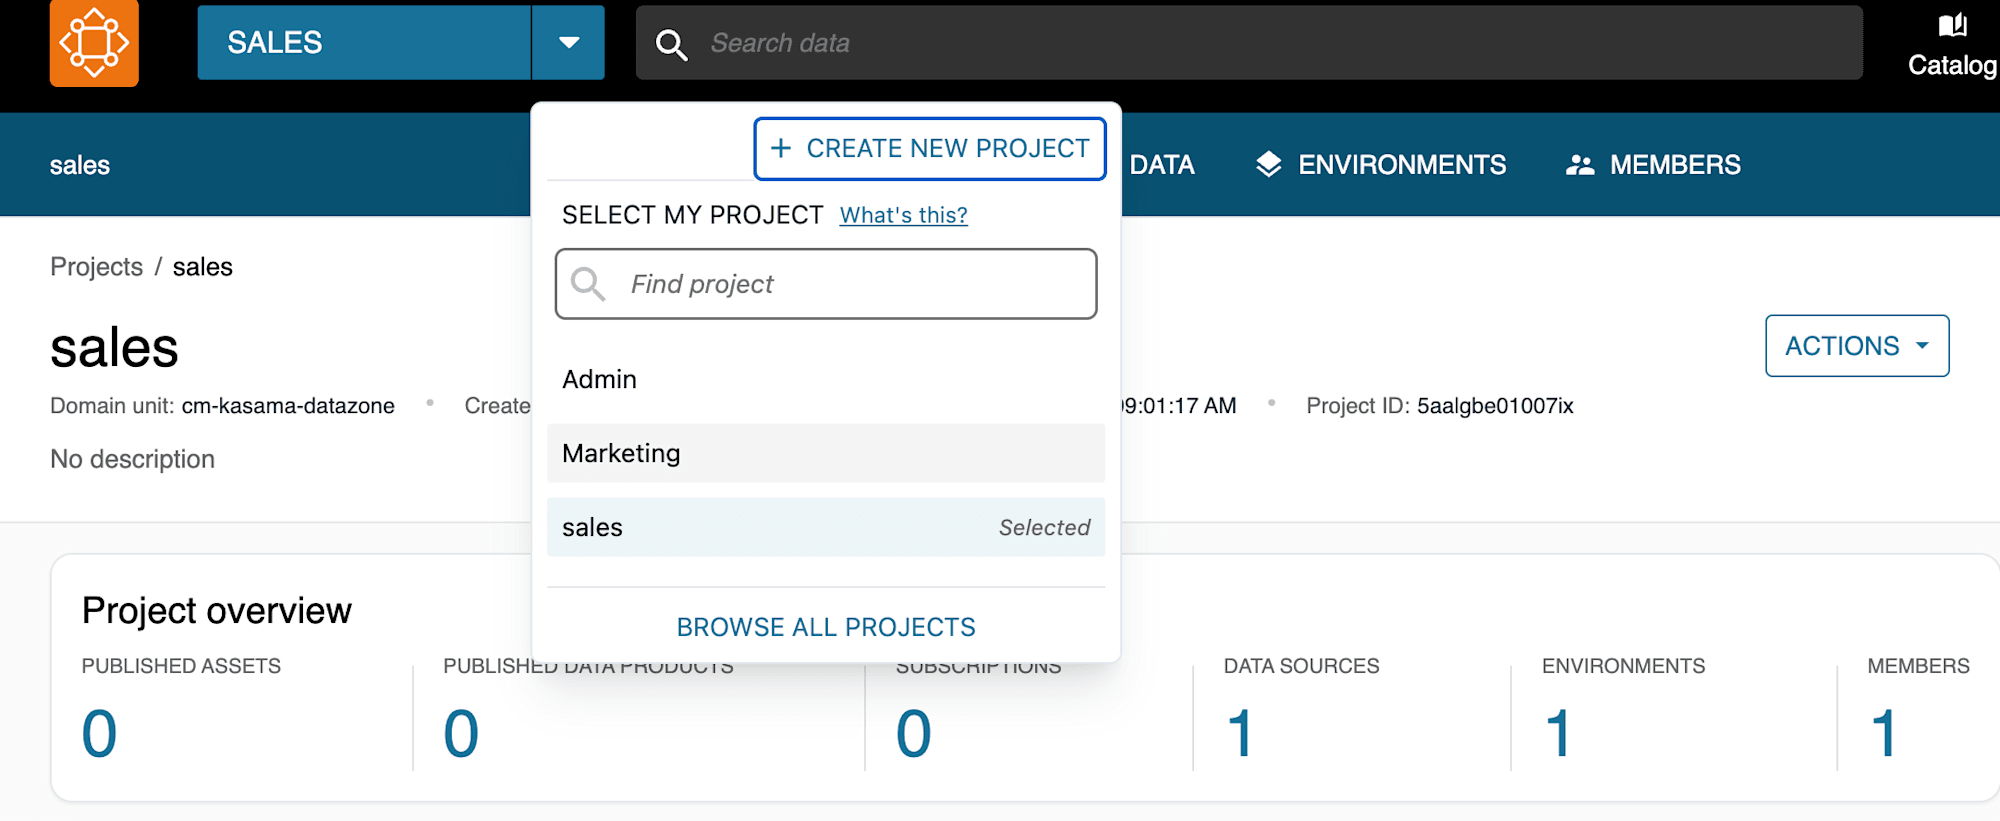Click the Project overview heading

pos(217,611)
